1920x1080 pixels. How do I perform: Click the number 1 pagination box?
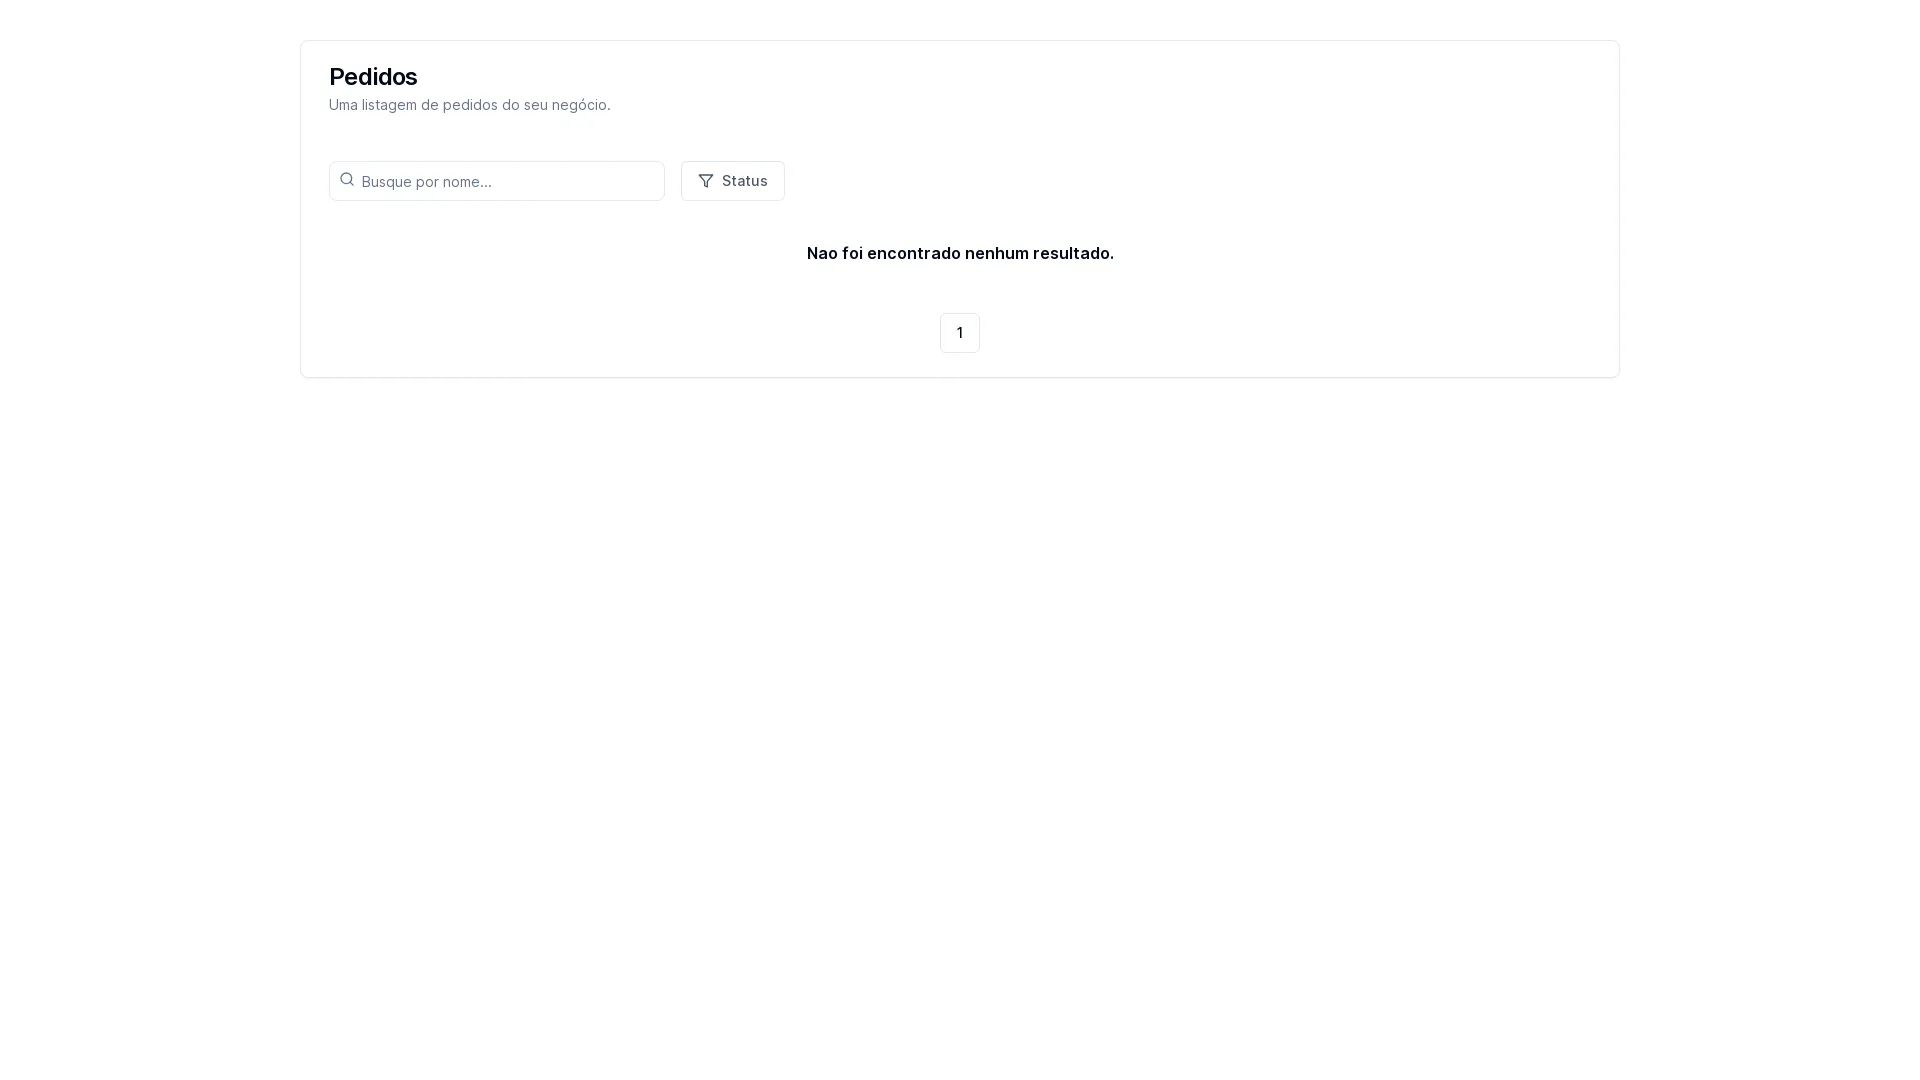tap(959, 333)
